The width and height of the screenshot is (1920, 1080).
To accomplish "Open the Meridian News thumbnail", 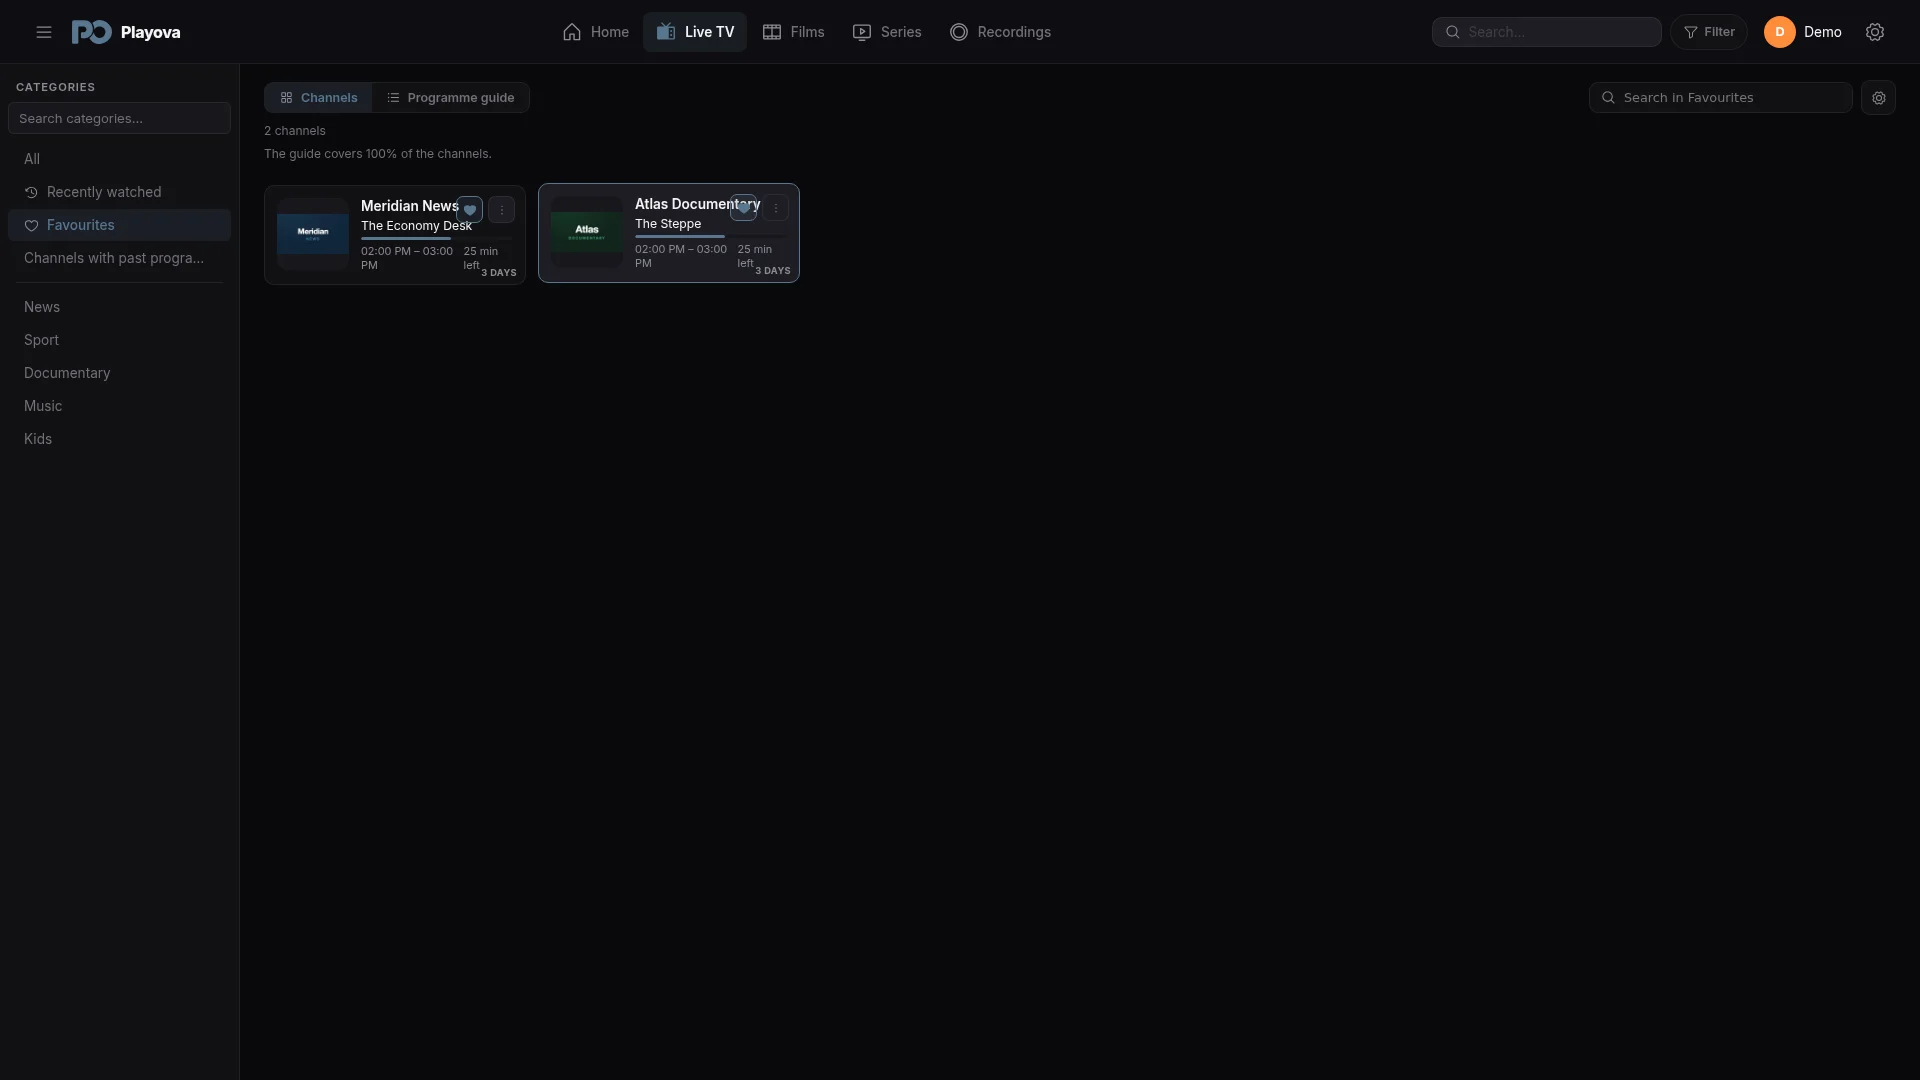I will (313, 234).
